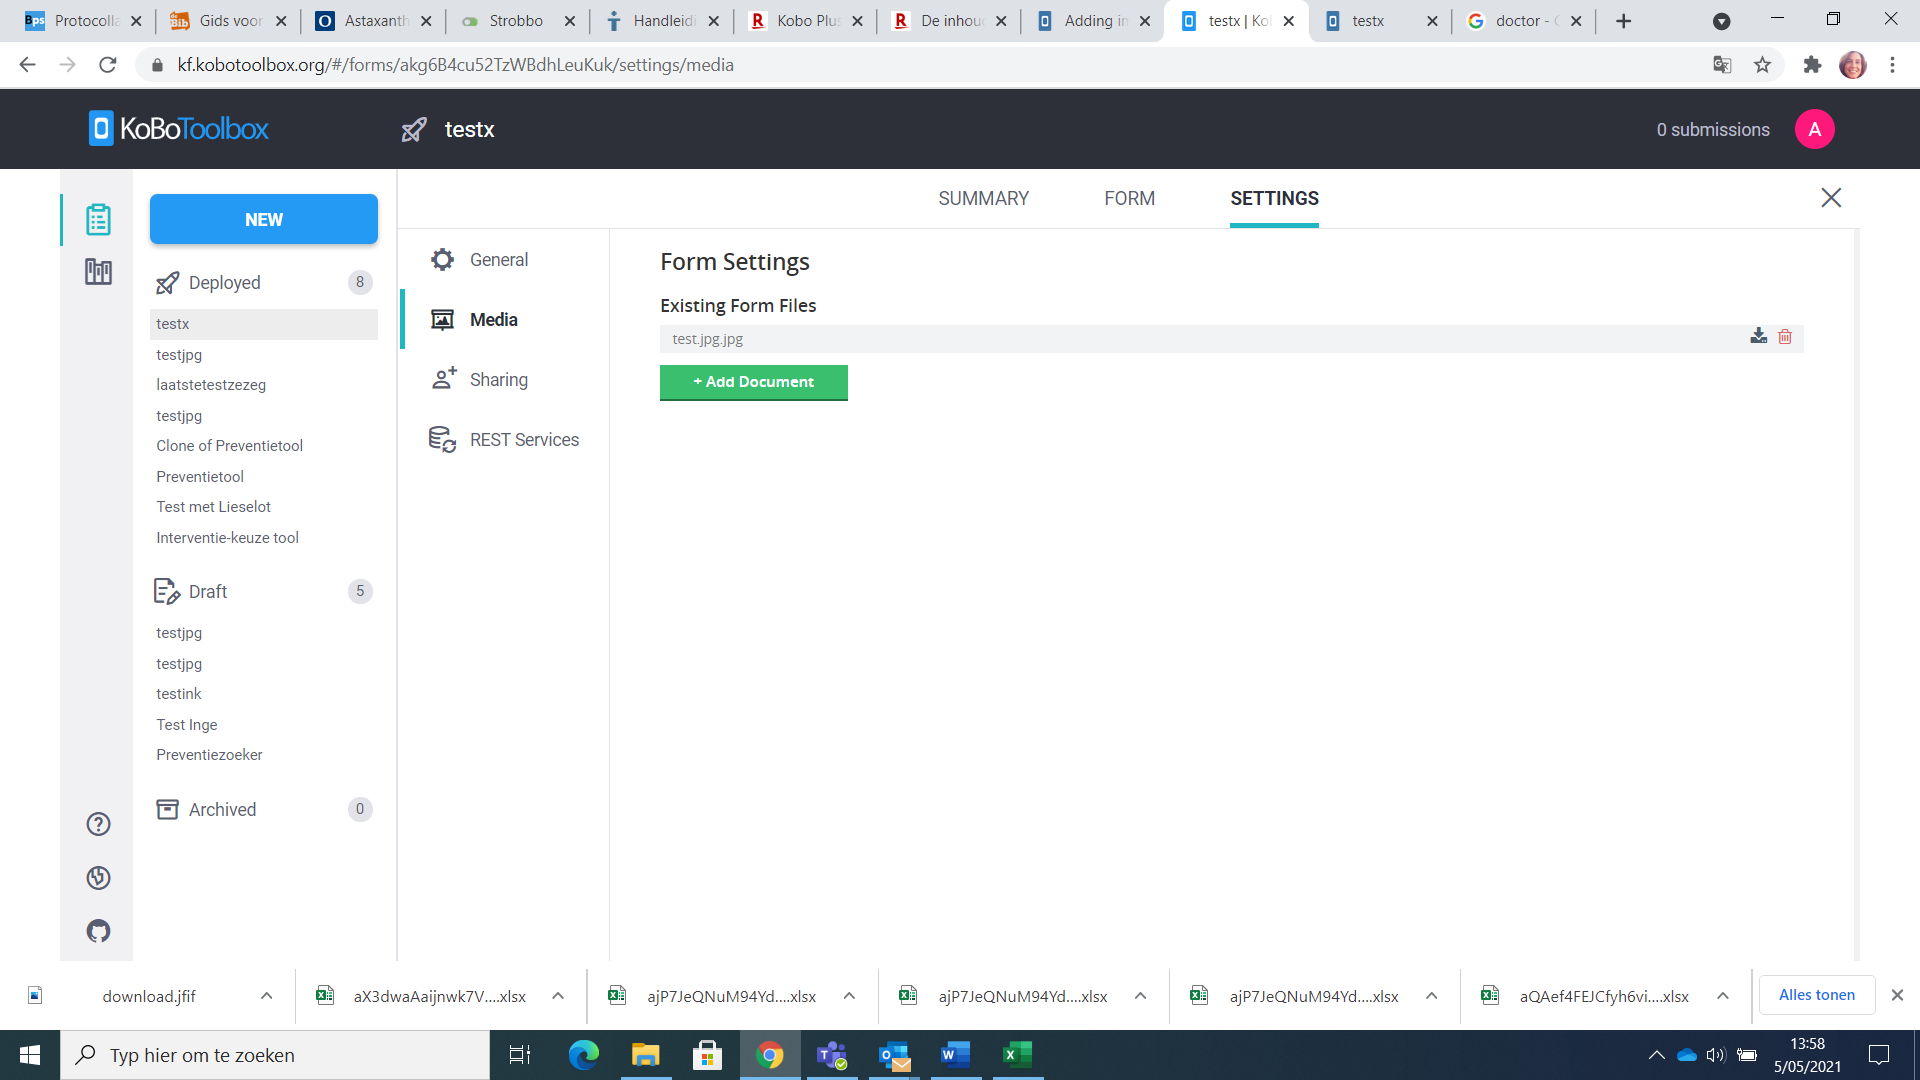
Task: Click the source code sidebar icon
Action: pos(98,878)
